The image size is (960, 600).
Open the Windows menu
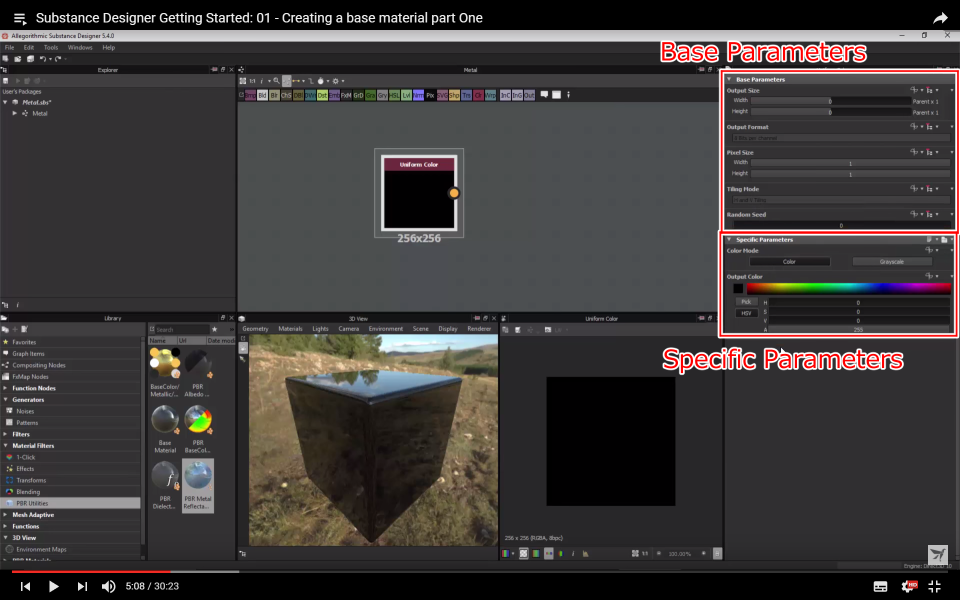(80, 47)
